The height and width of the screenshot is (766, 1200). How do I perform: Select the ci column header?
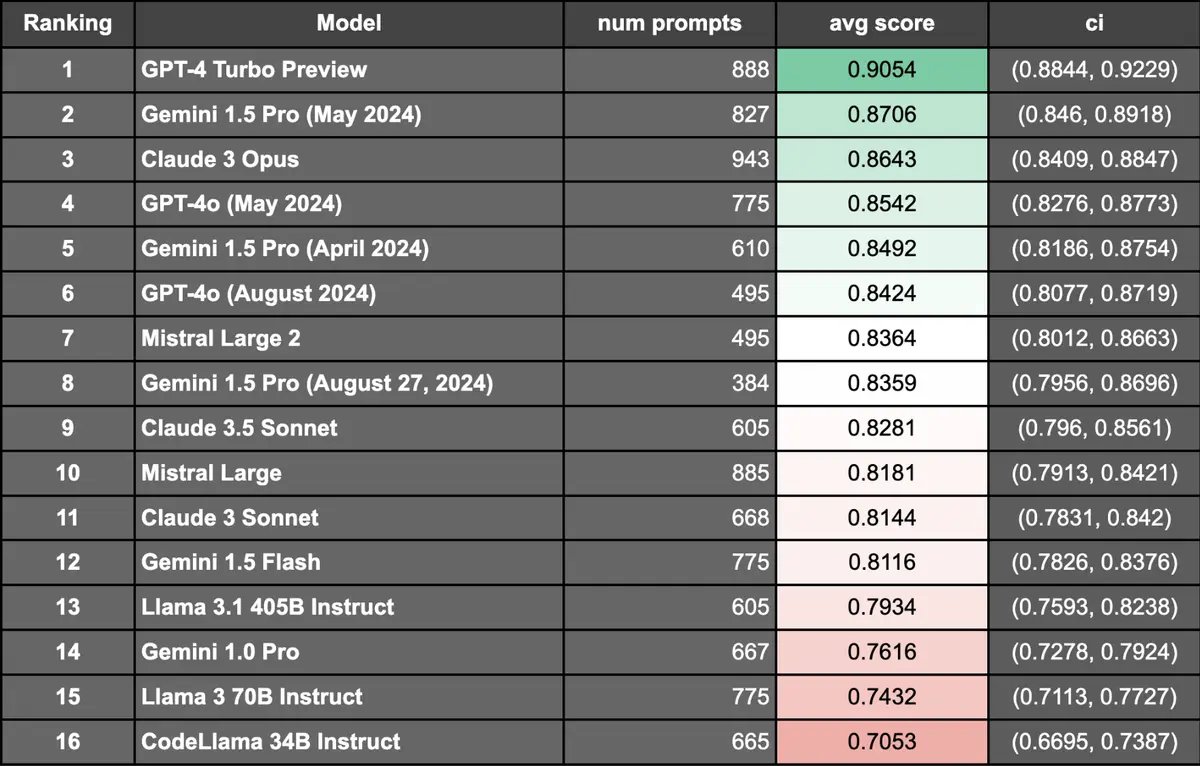pyautogui.click(x=1094, y=24)
